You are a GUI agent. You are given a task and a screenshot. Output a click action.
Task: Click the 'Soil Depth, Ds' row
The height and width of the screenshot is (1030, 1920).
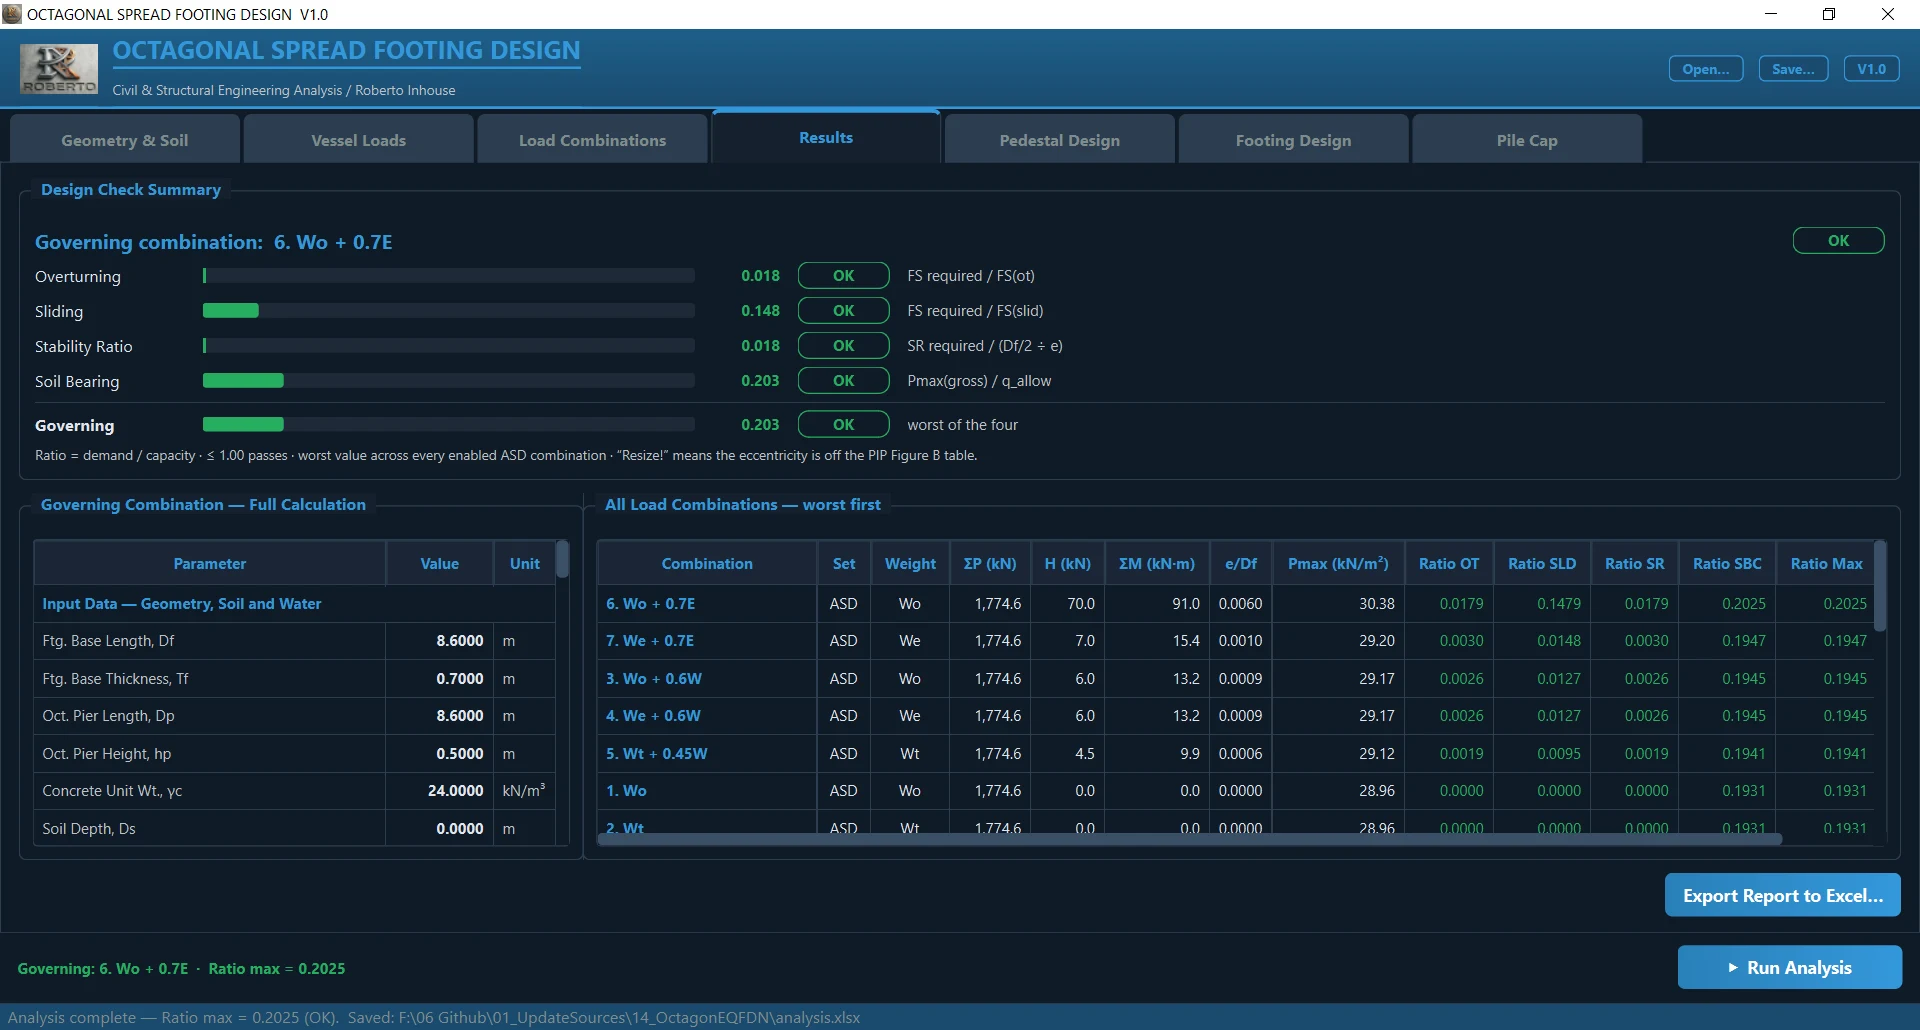pyautogui.click(x=295, y=829)
